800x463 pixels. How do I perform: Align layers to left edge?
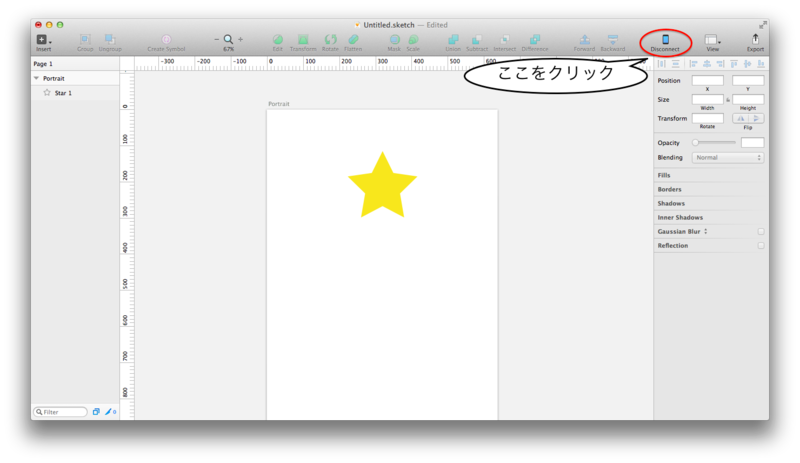click(x=693, y=64)
